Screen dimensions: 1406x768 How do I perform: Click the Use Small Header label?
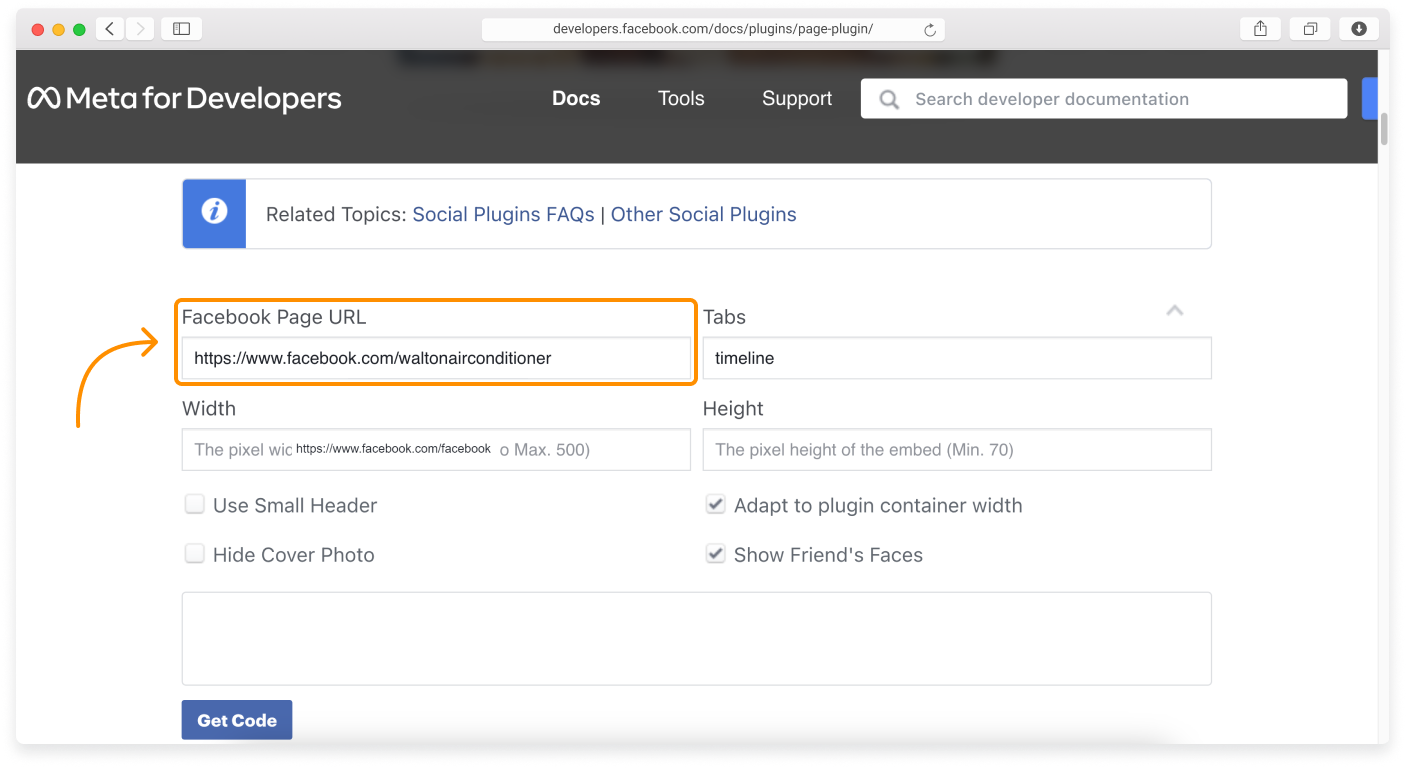coord(295,505)
